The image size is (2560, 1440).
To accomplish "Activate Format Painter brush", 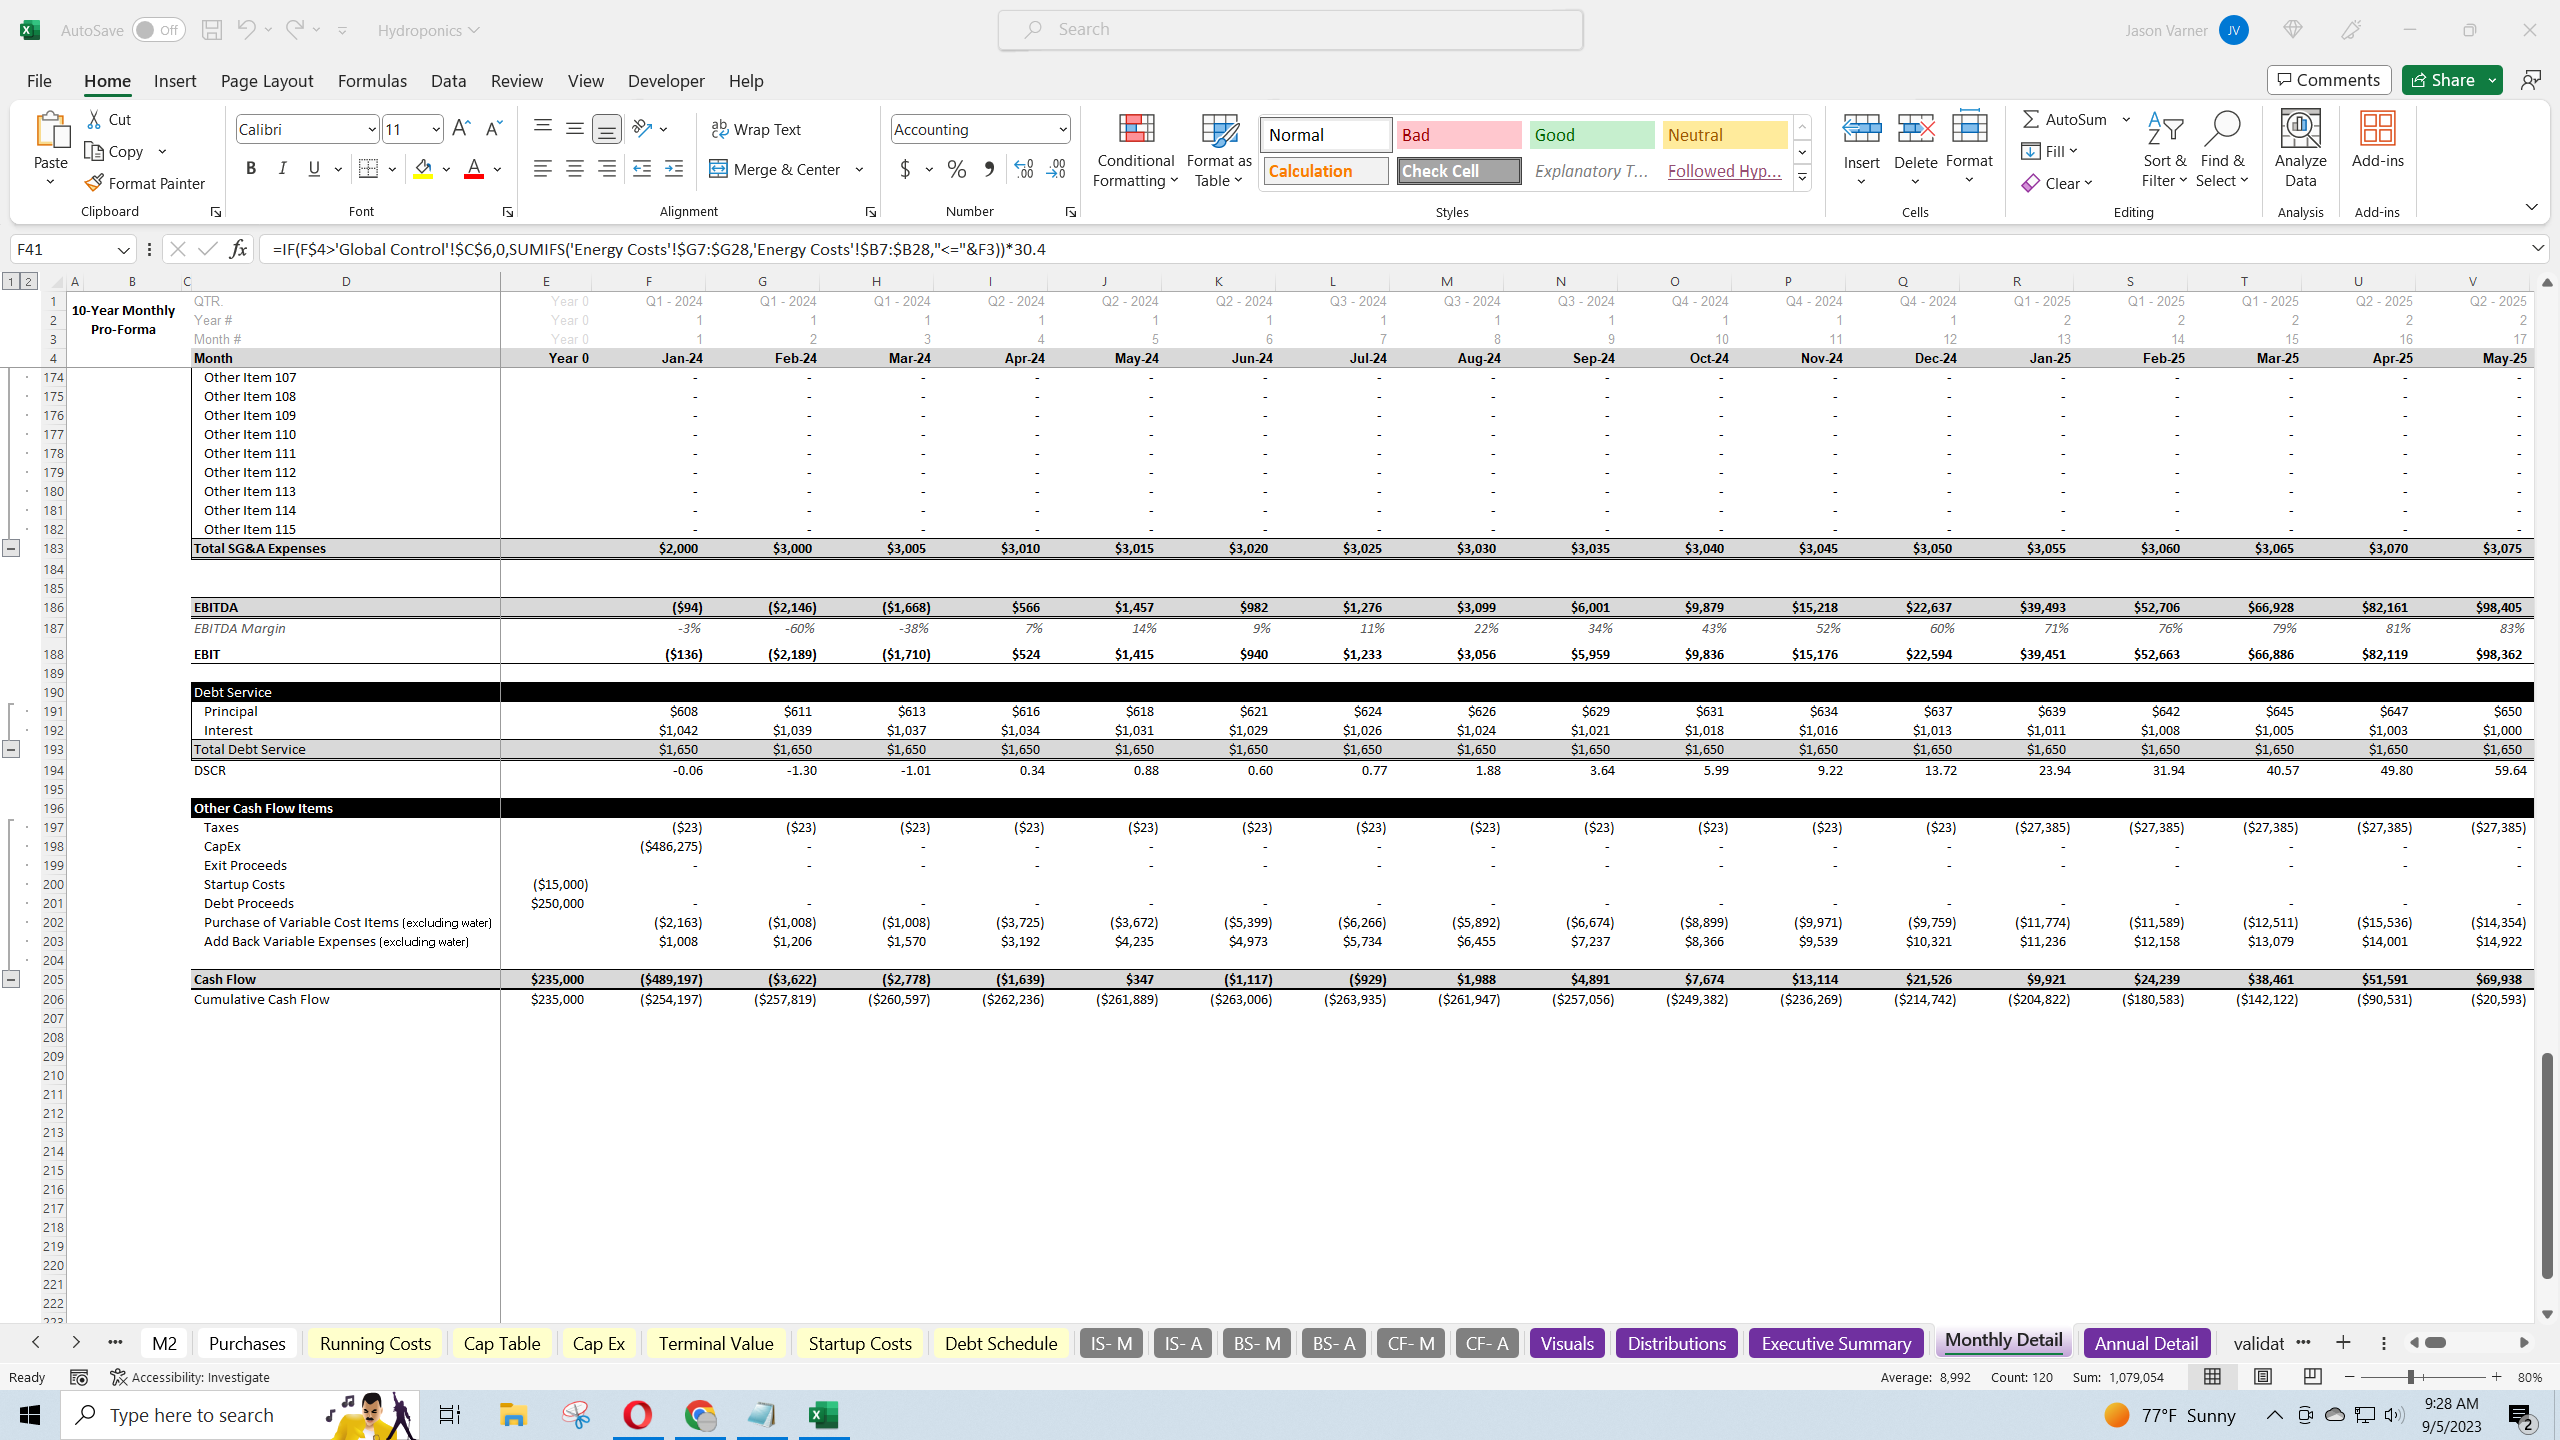I will pyautogui.click(x=145, y=183).
